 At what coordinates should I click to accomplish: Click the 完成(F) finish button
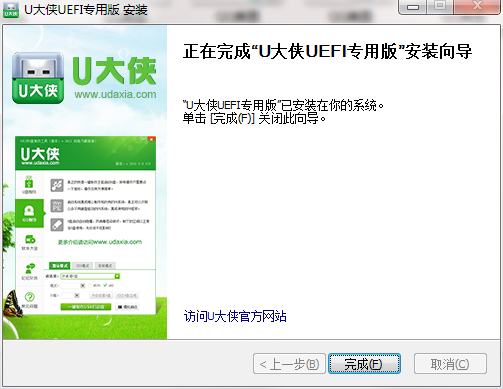pos(364,364)
